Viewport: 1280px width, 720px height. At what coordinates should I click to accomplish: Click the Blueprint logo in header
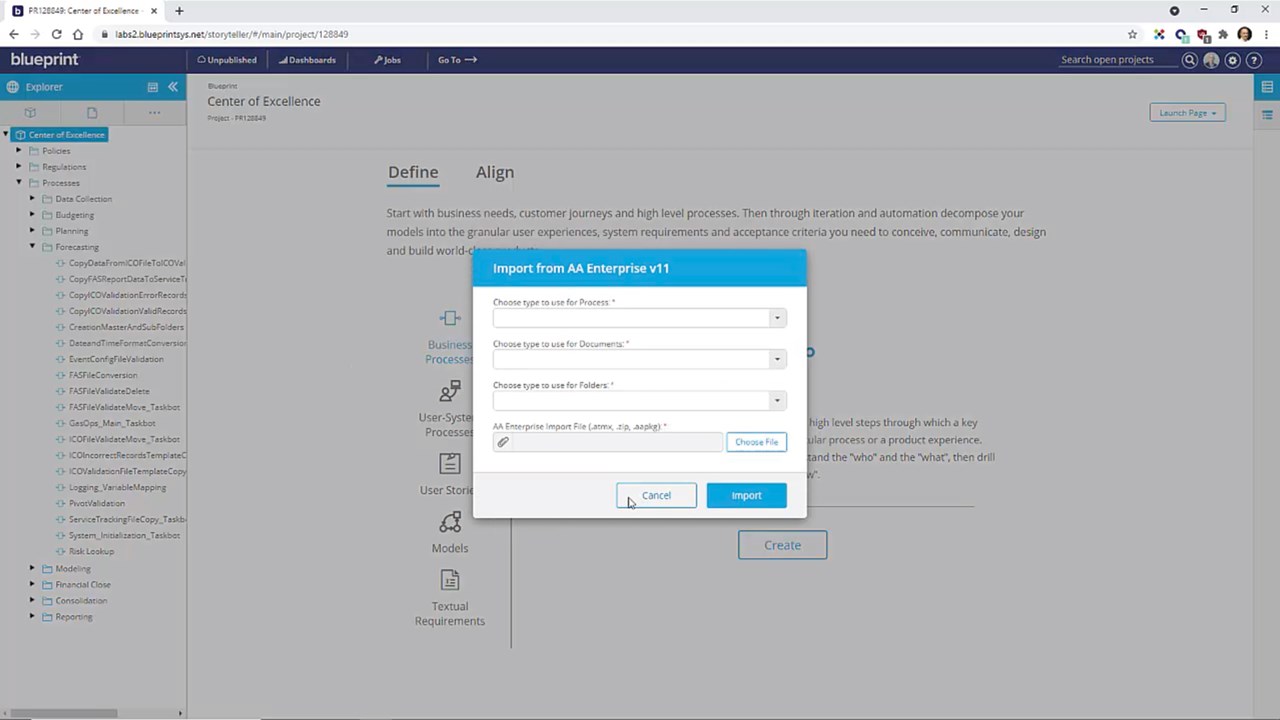pyautogui.click(x=44, y=60)
